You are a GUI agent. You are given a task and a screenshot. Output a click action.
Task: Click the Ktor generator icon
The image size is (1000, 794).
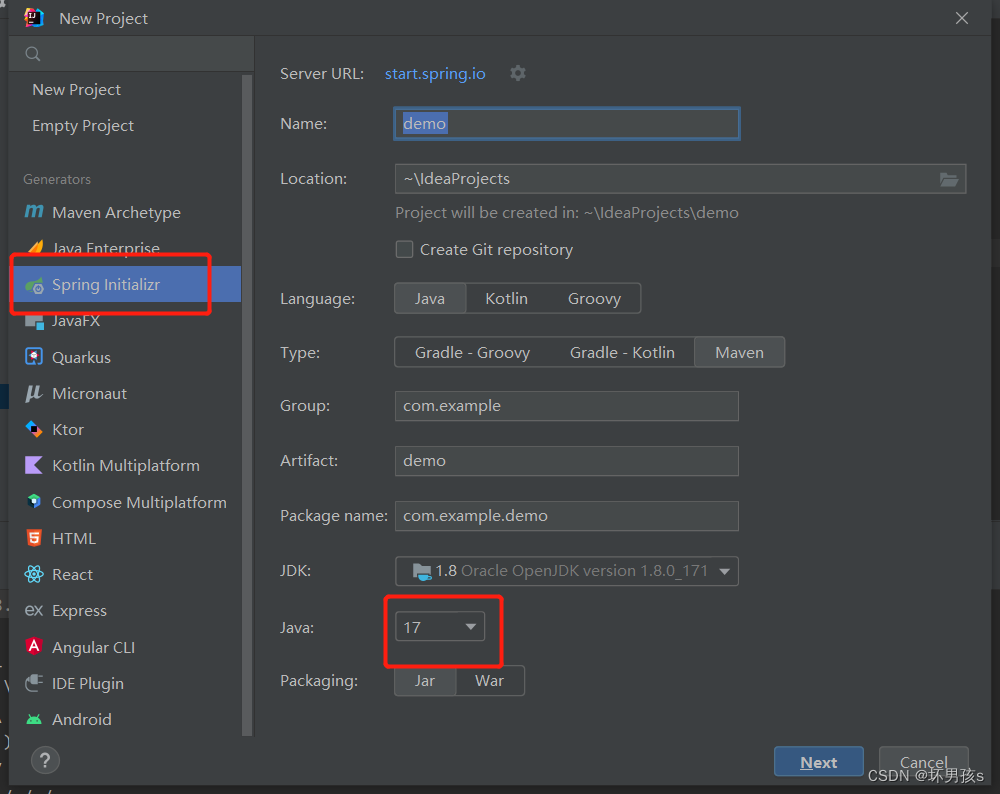(34, 429)
